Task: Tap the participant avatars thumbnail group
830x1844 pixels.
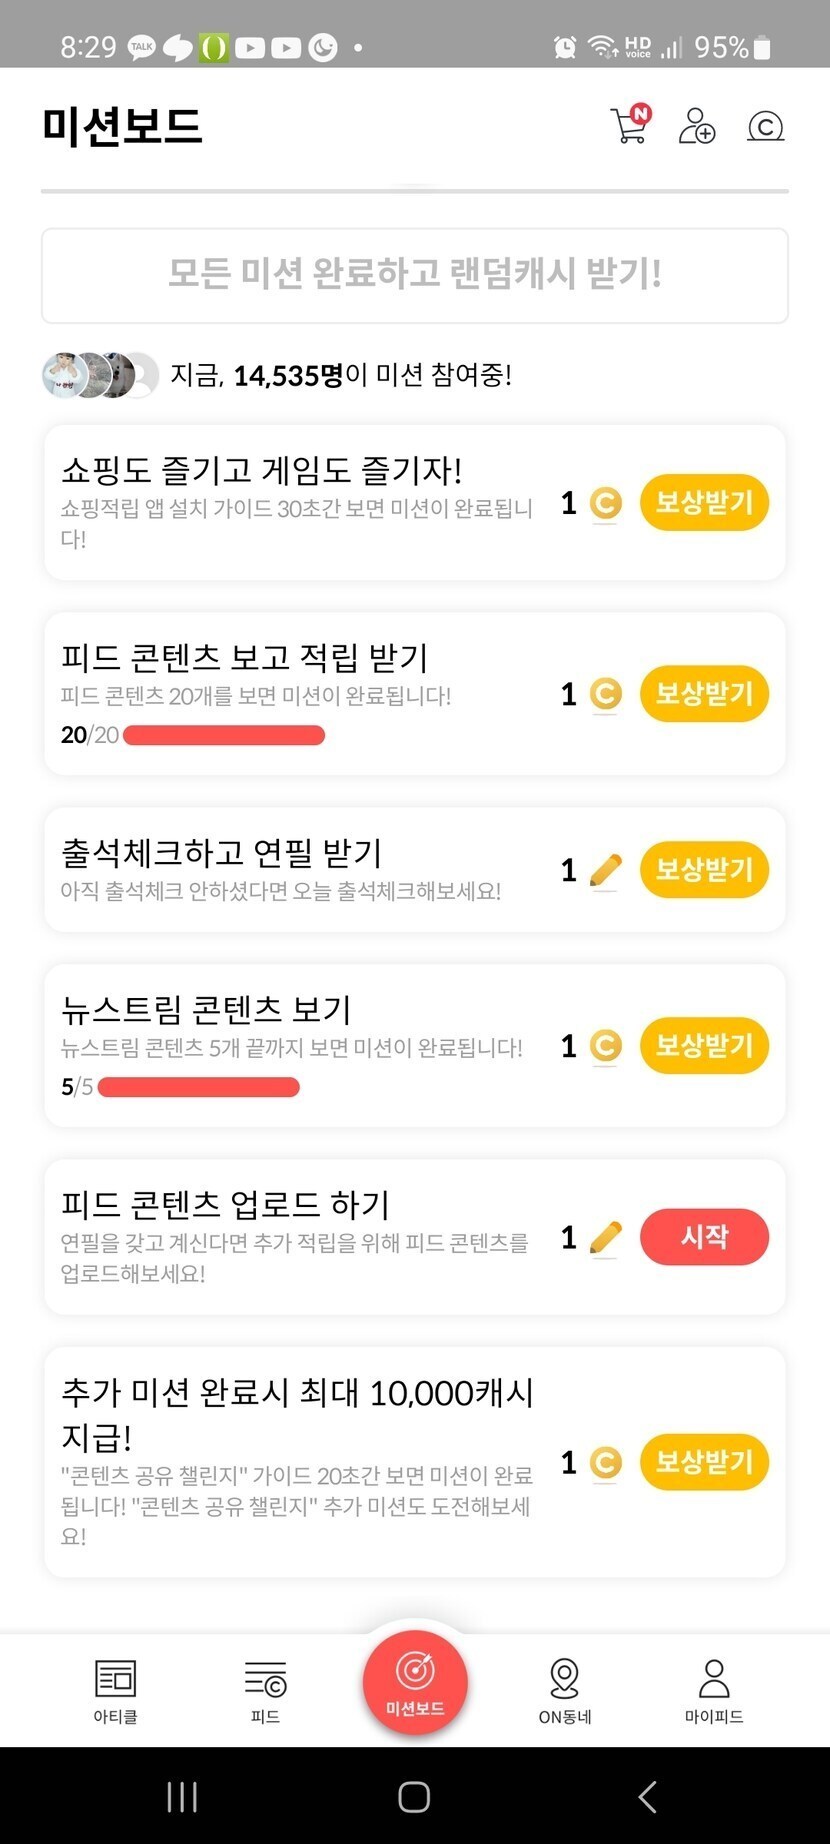Action: pyautogui.click(x=100, y=376)
